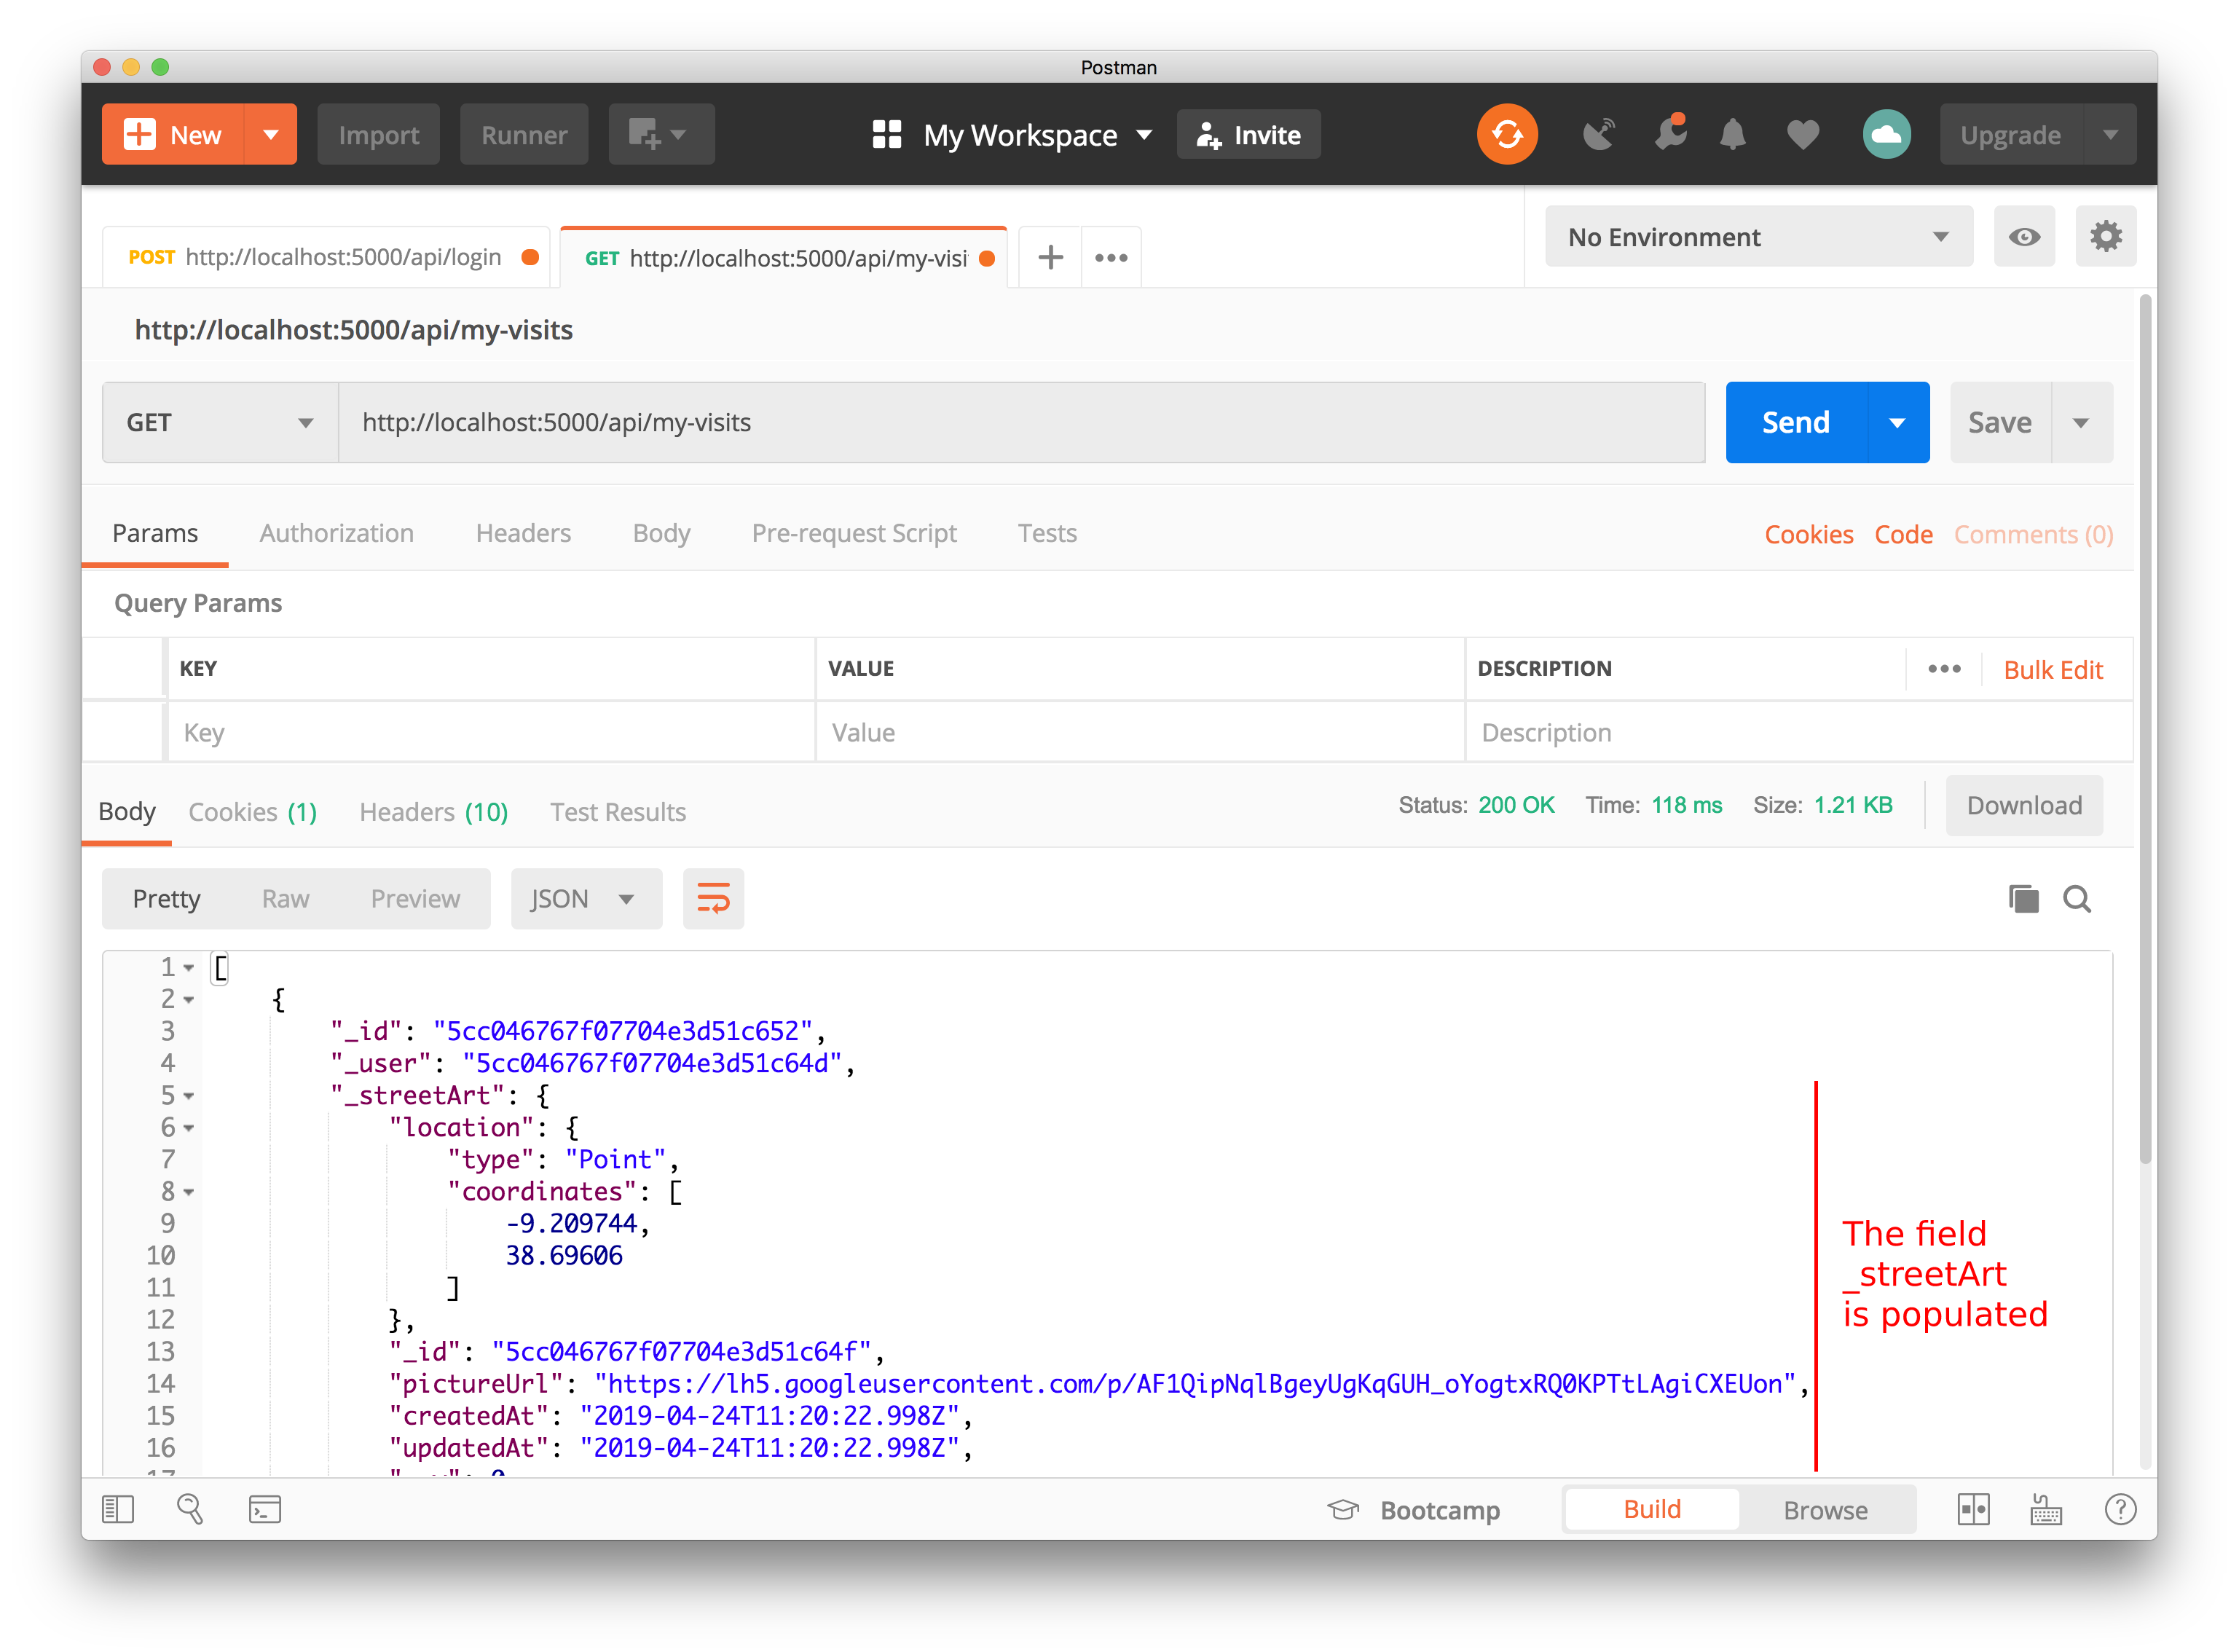The image size is (2239, 1652).
Task: Open the Tests tab
Action: click(1047, 533)
